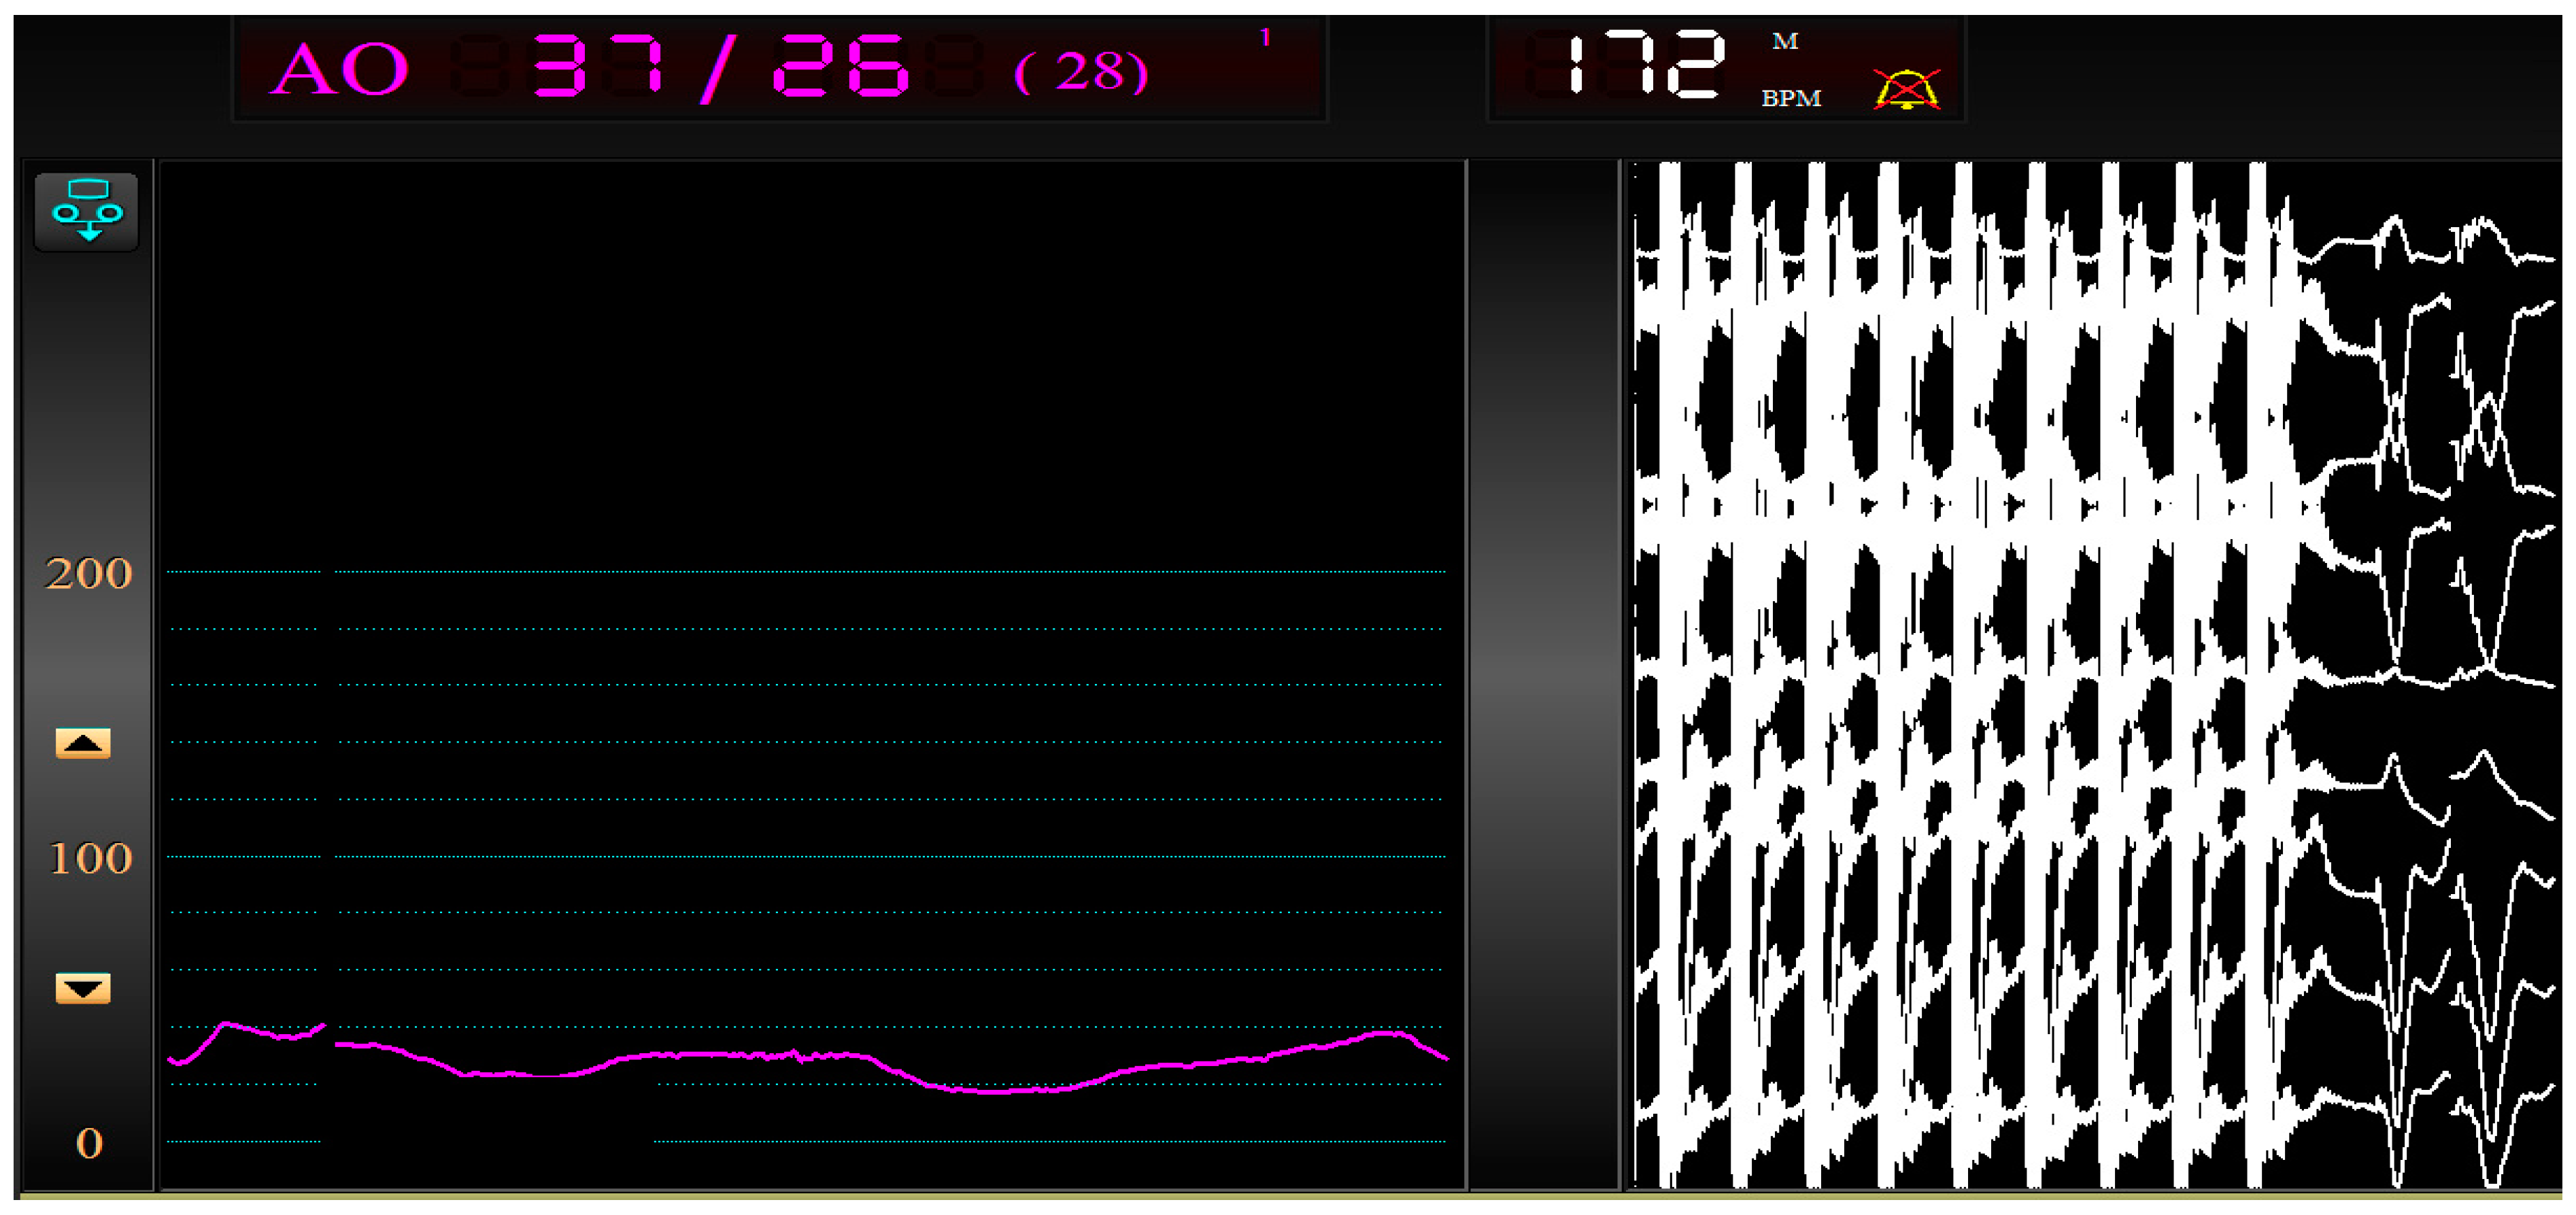
Task: Click the 100 scale label
Action: tap(90, 858)
